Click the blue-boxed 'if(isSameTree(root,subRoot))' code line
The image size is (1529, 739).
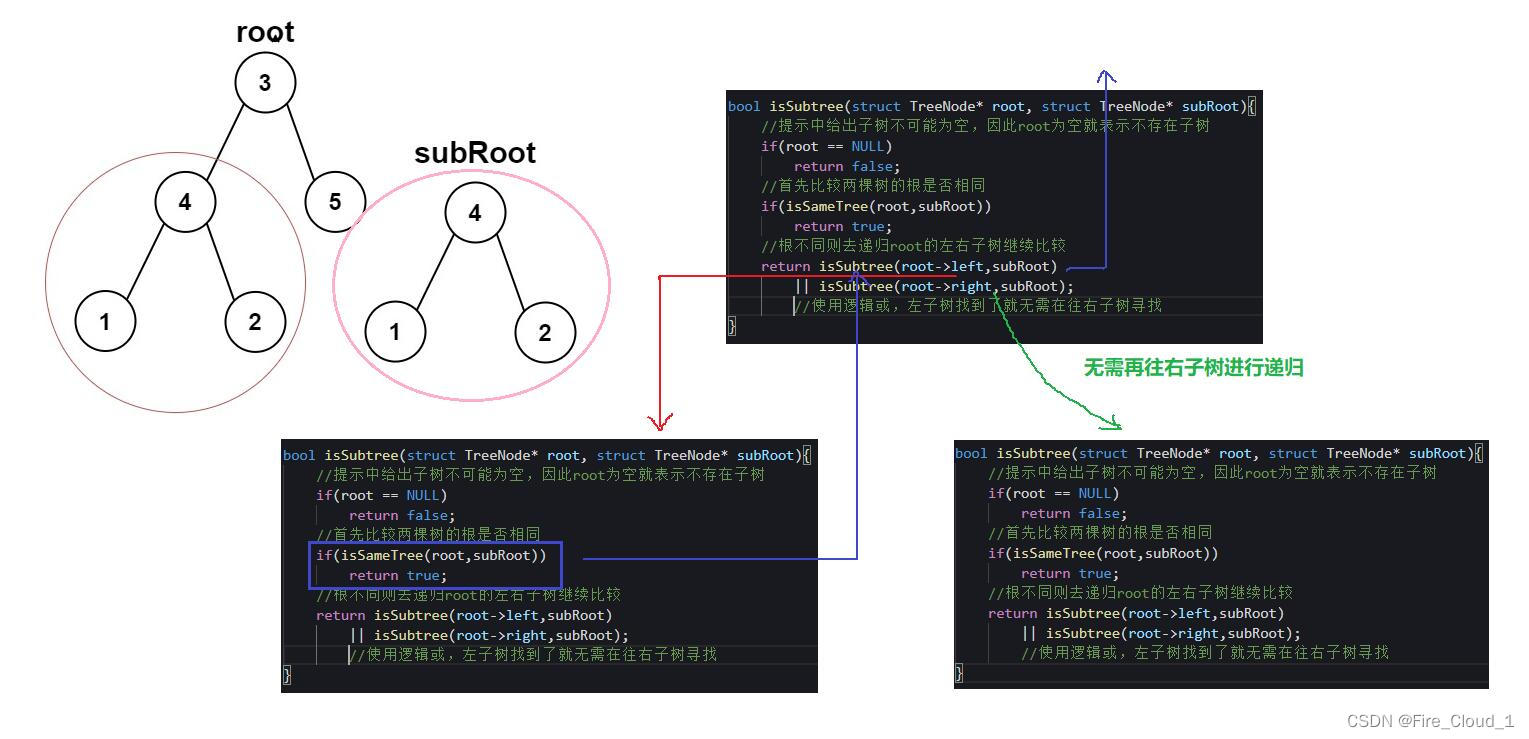pyautogui.click(x=431, y=555)
